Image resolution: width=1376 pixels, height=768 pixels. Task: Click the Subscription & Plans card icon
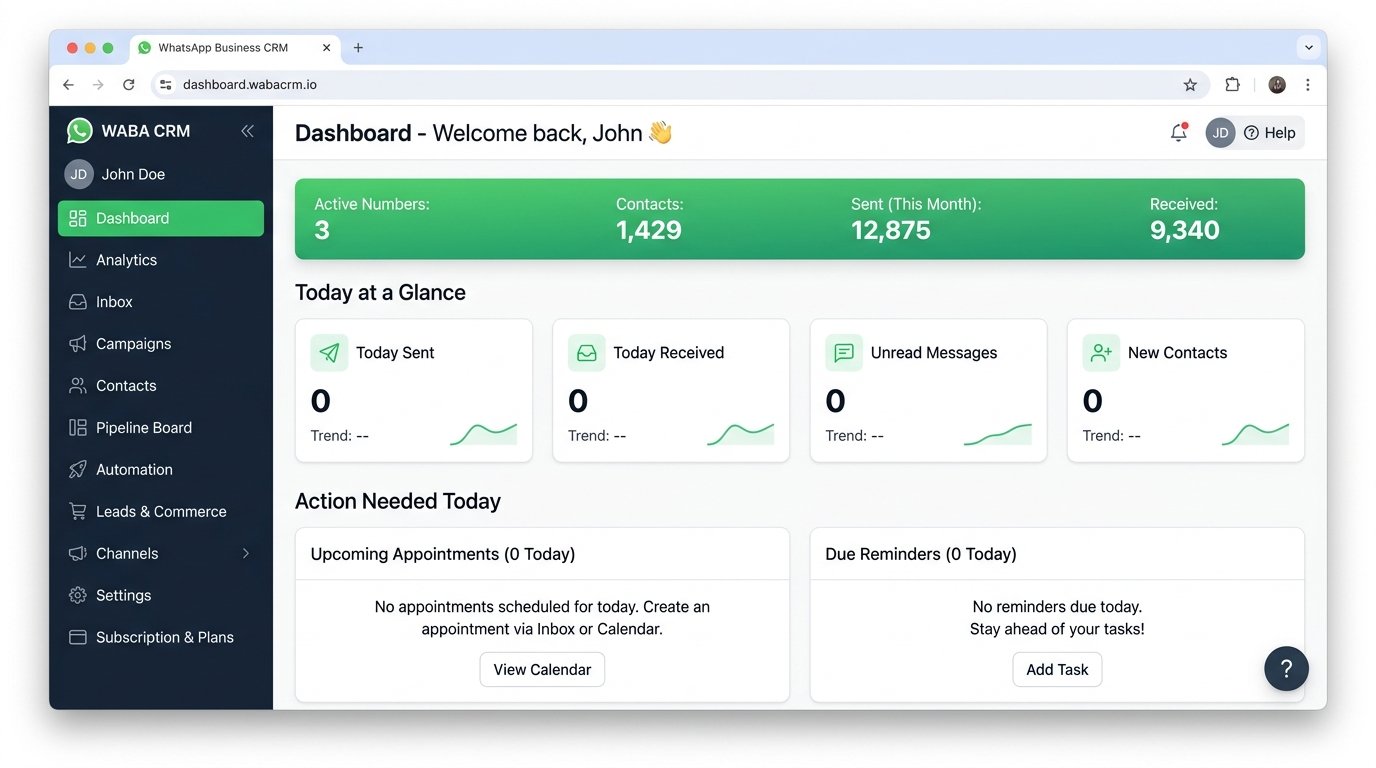(77, 638)
